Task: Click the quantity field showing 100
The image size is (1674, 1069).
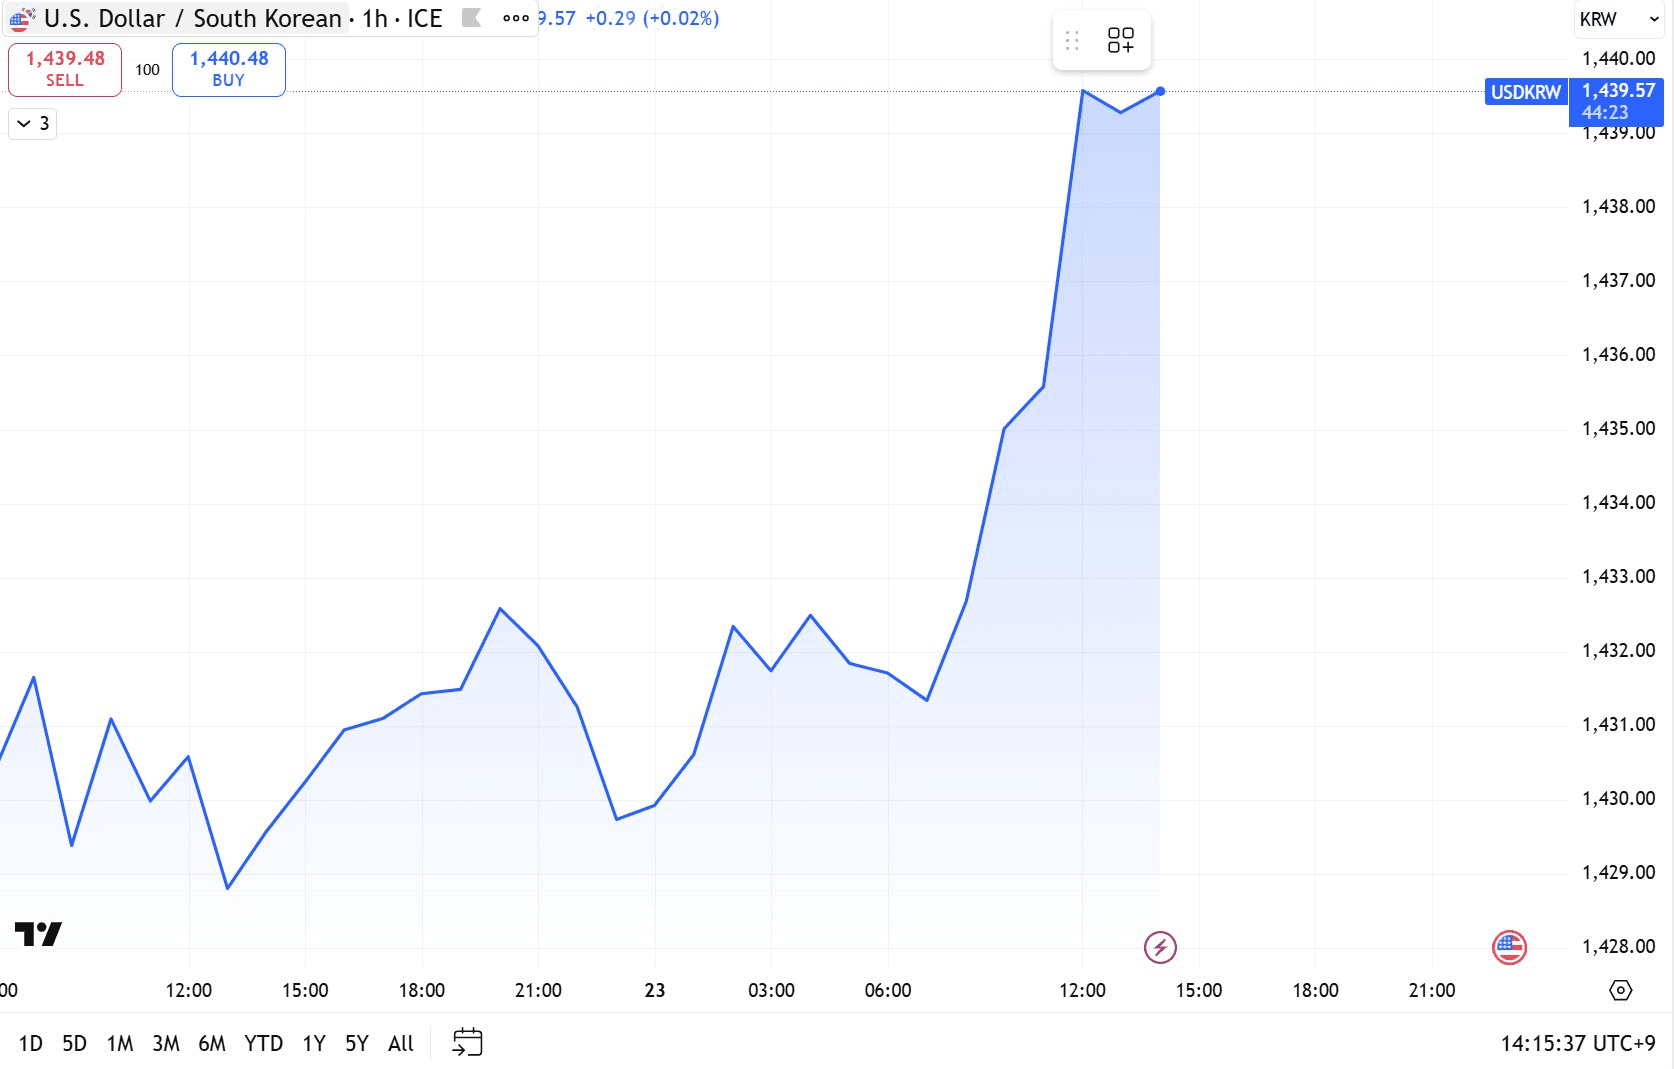Action: pyautogui.click(x=147, y=70)
